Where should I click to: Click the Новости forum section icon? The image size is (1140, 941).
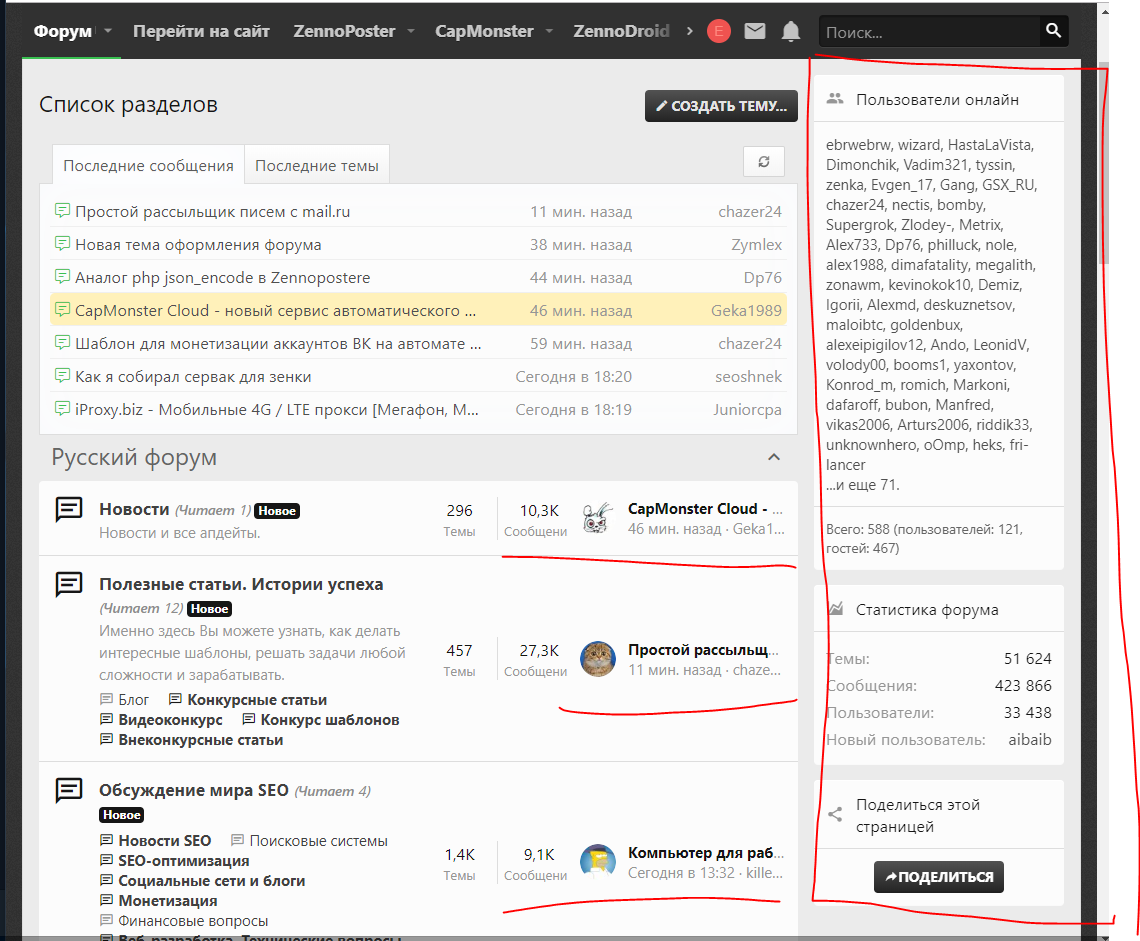[69, 509]
